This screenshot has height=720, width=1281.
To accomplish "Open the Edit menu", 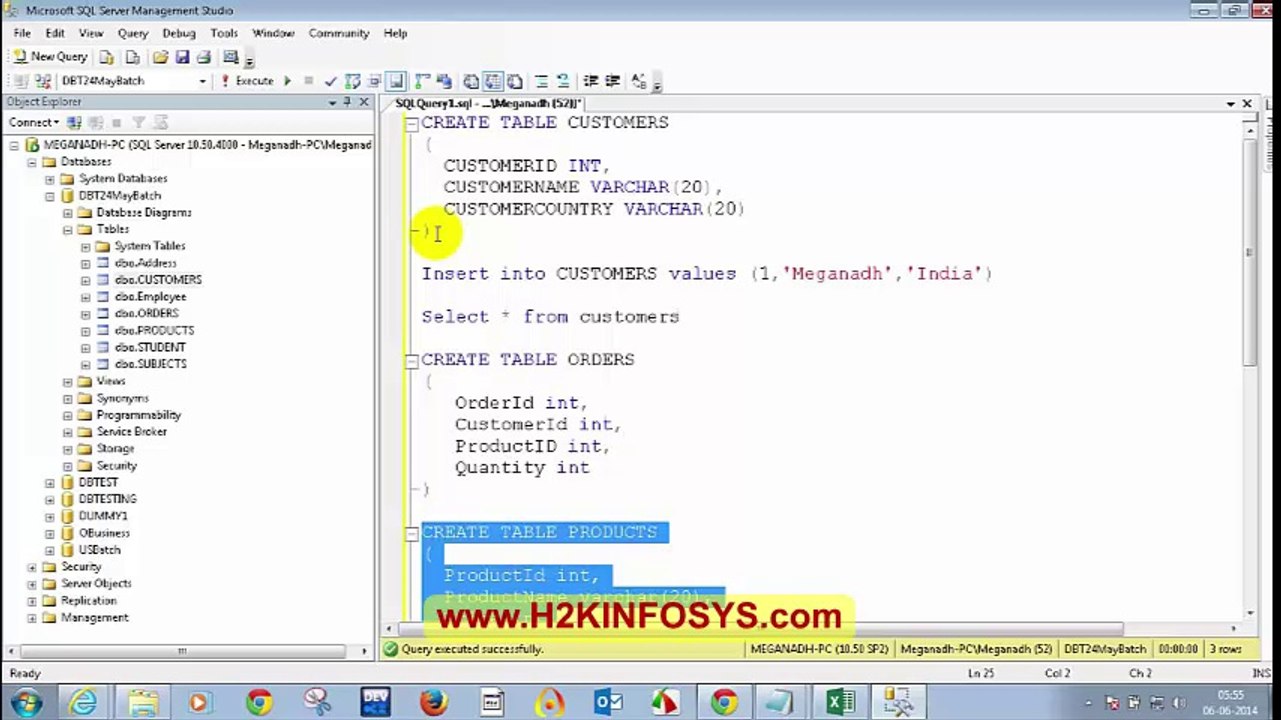I will [55, 33].
